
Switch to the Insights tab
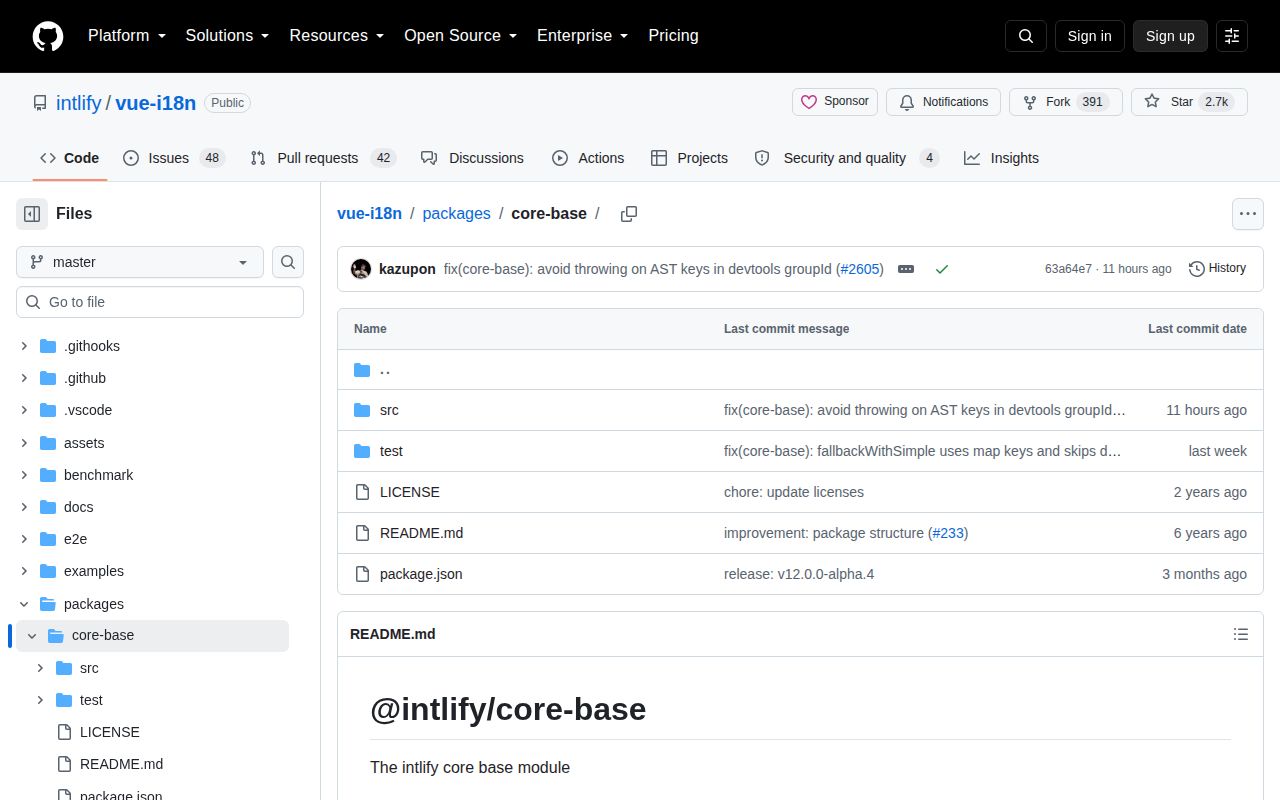[1001, 158]
